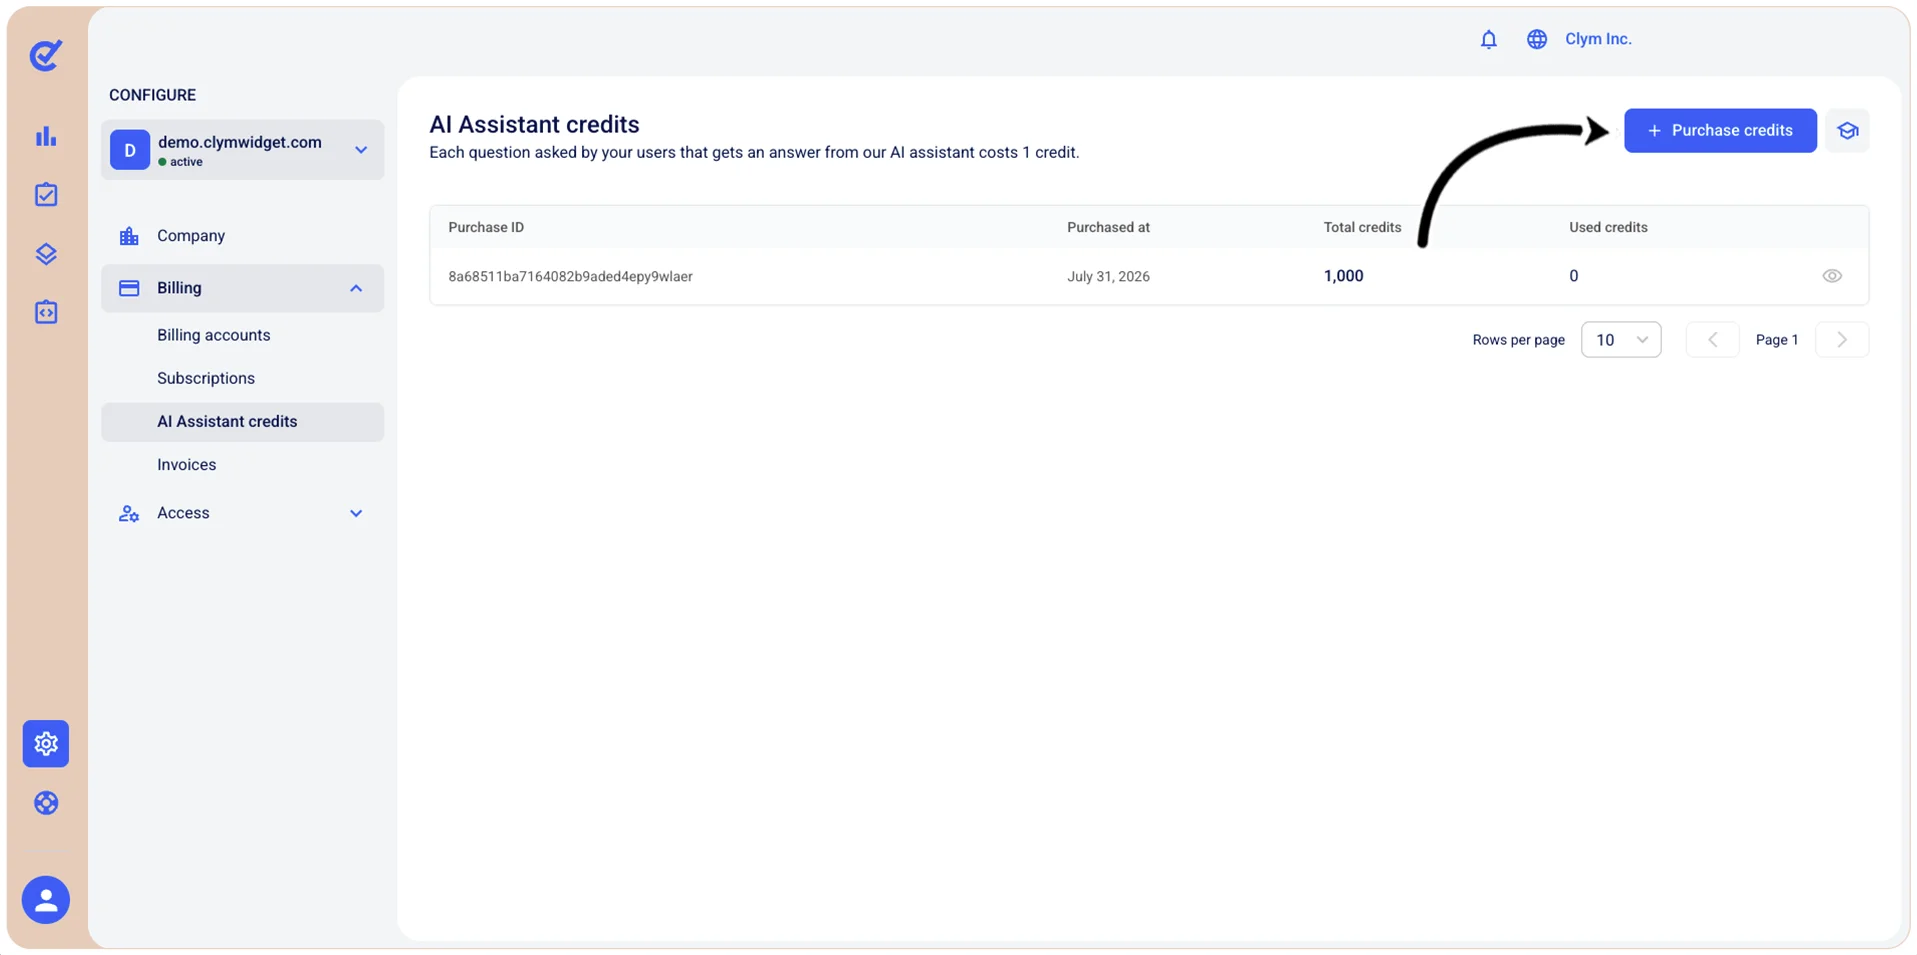Open the layers sidebar icon
Image resolution: width=1917 pixels, height=955 pixels.
46,254
